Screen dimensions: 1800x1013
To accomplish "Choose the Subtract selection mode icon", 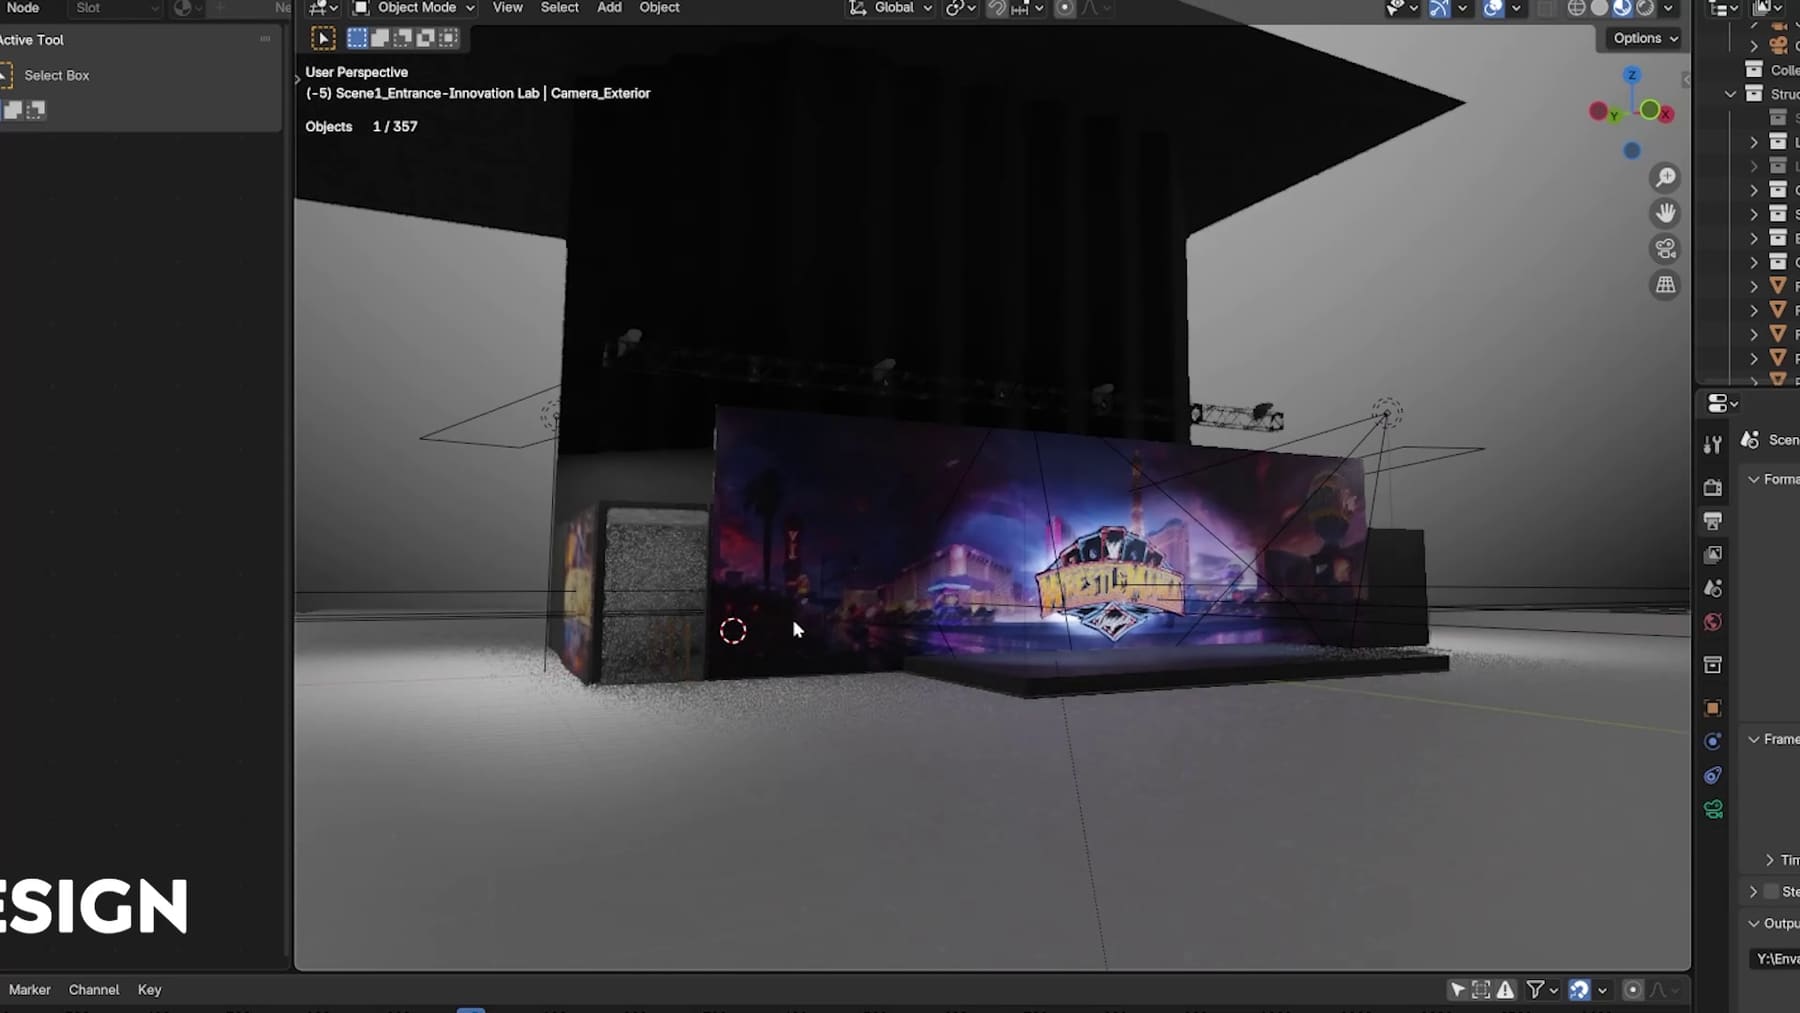I will click(x=403, y=38).
